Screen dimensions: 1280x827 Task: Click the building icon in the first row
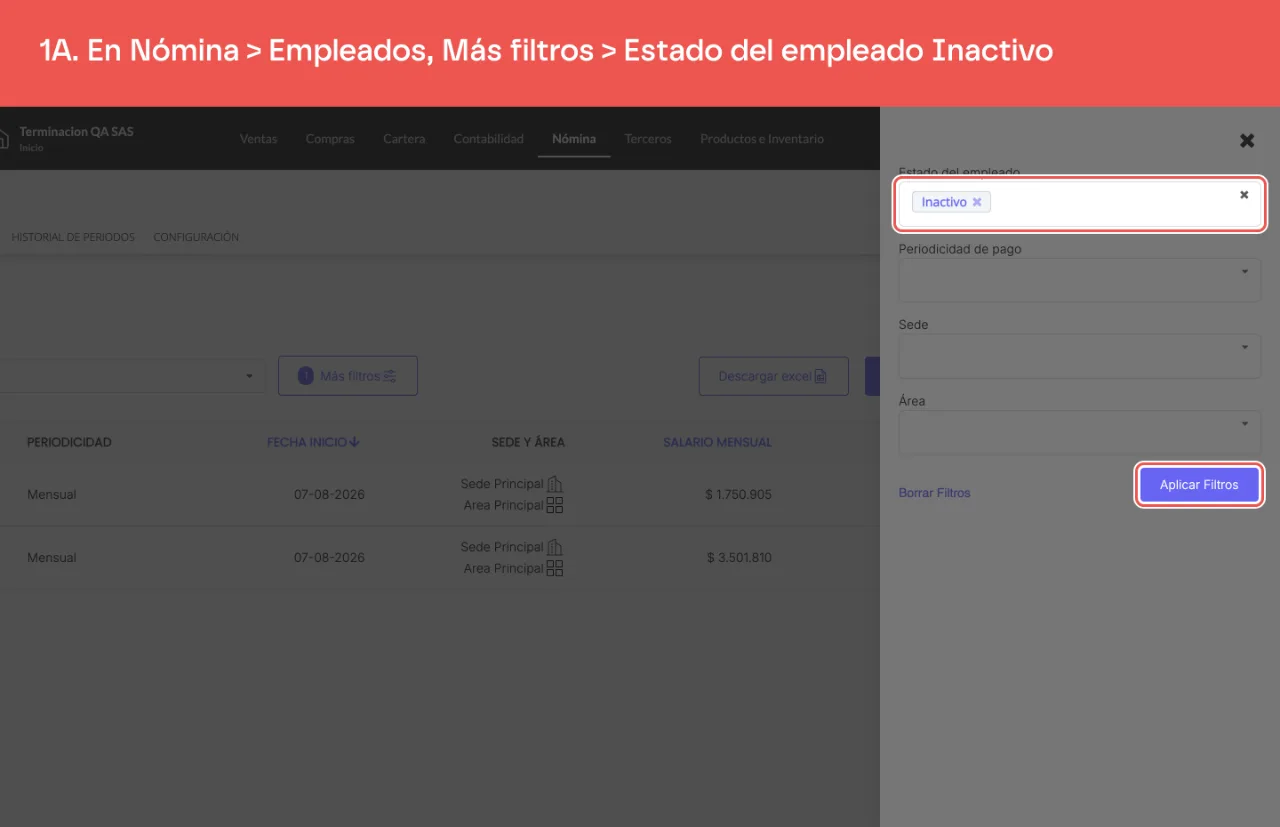[555, 484]
